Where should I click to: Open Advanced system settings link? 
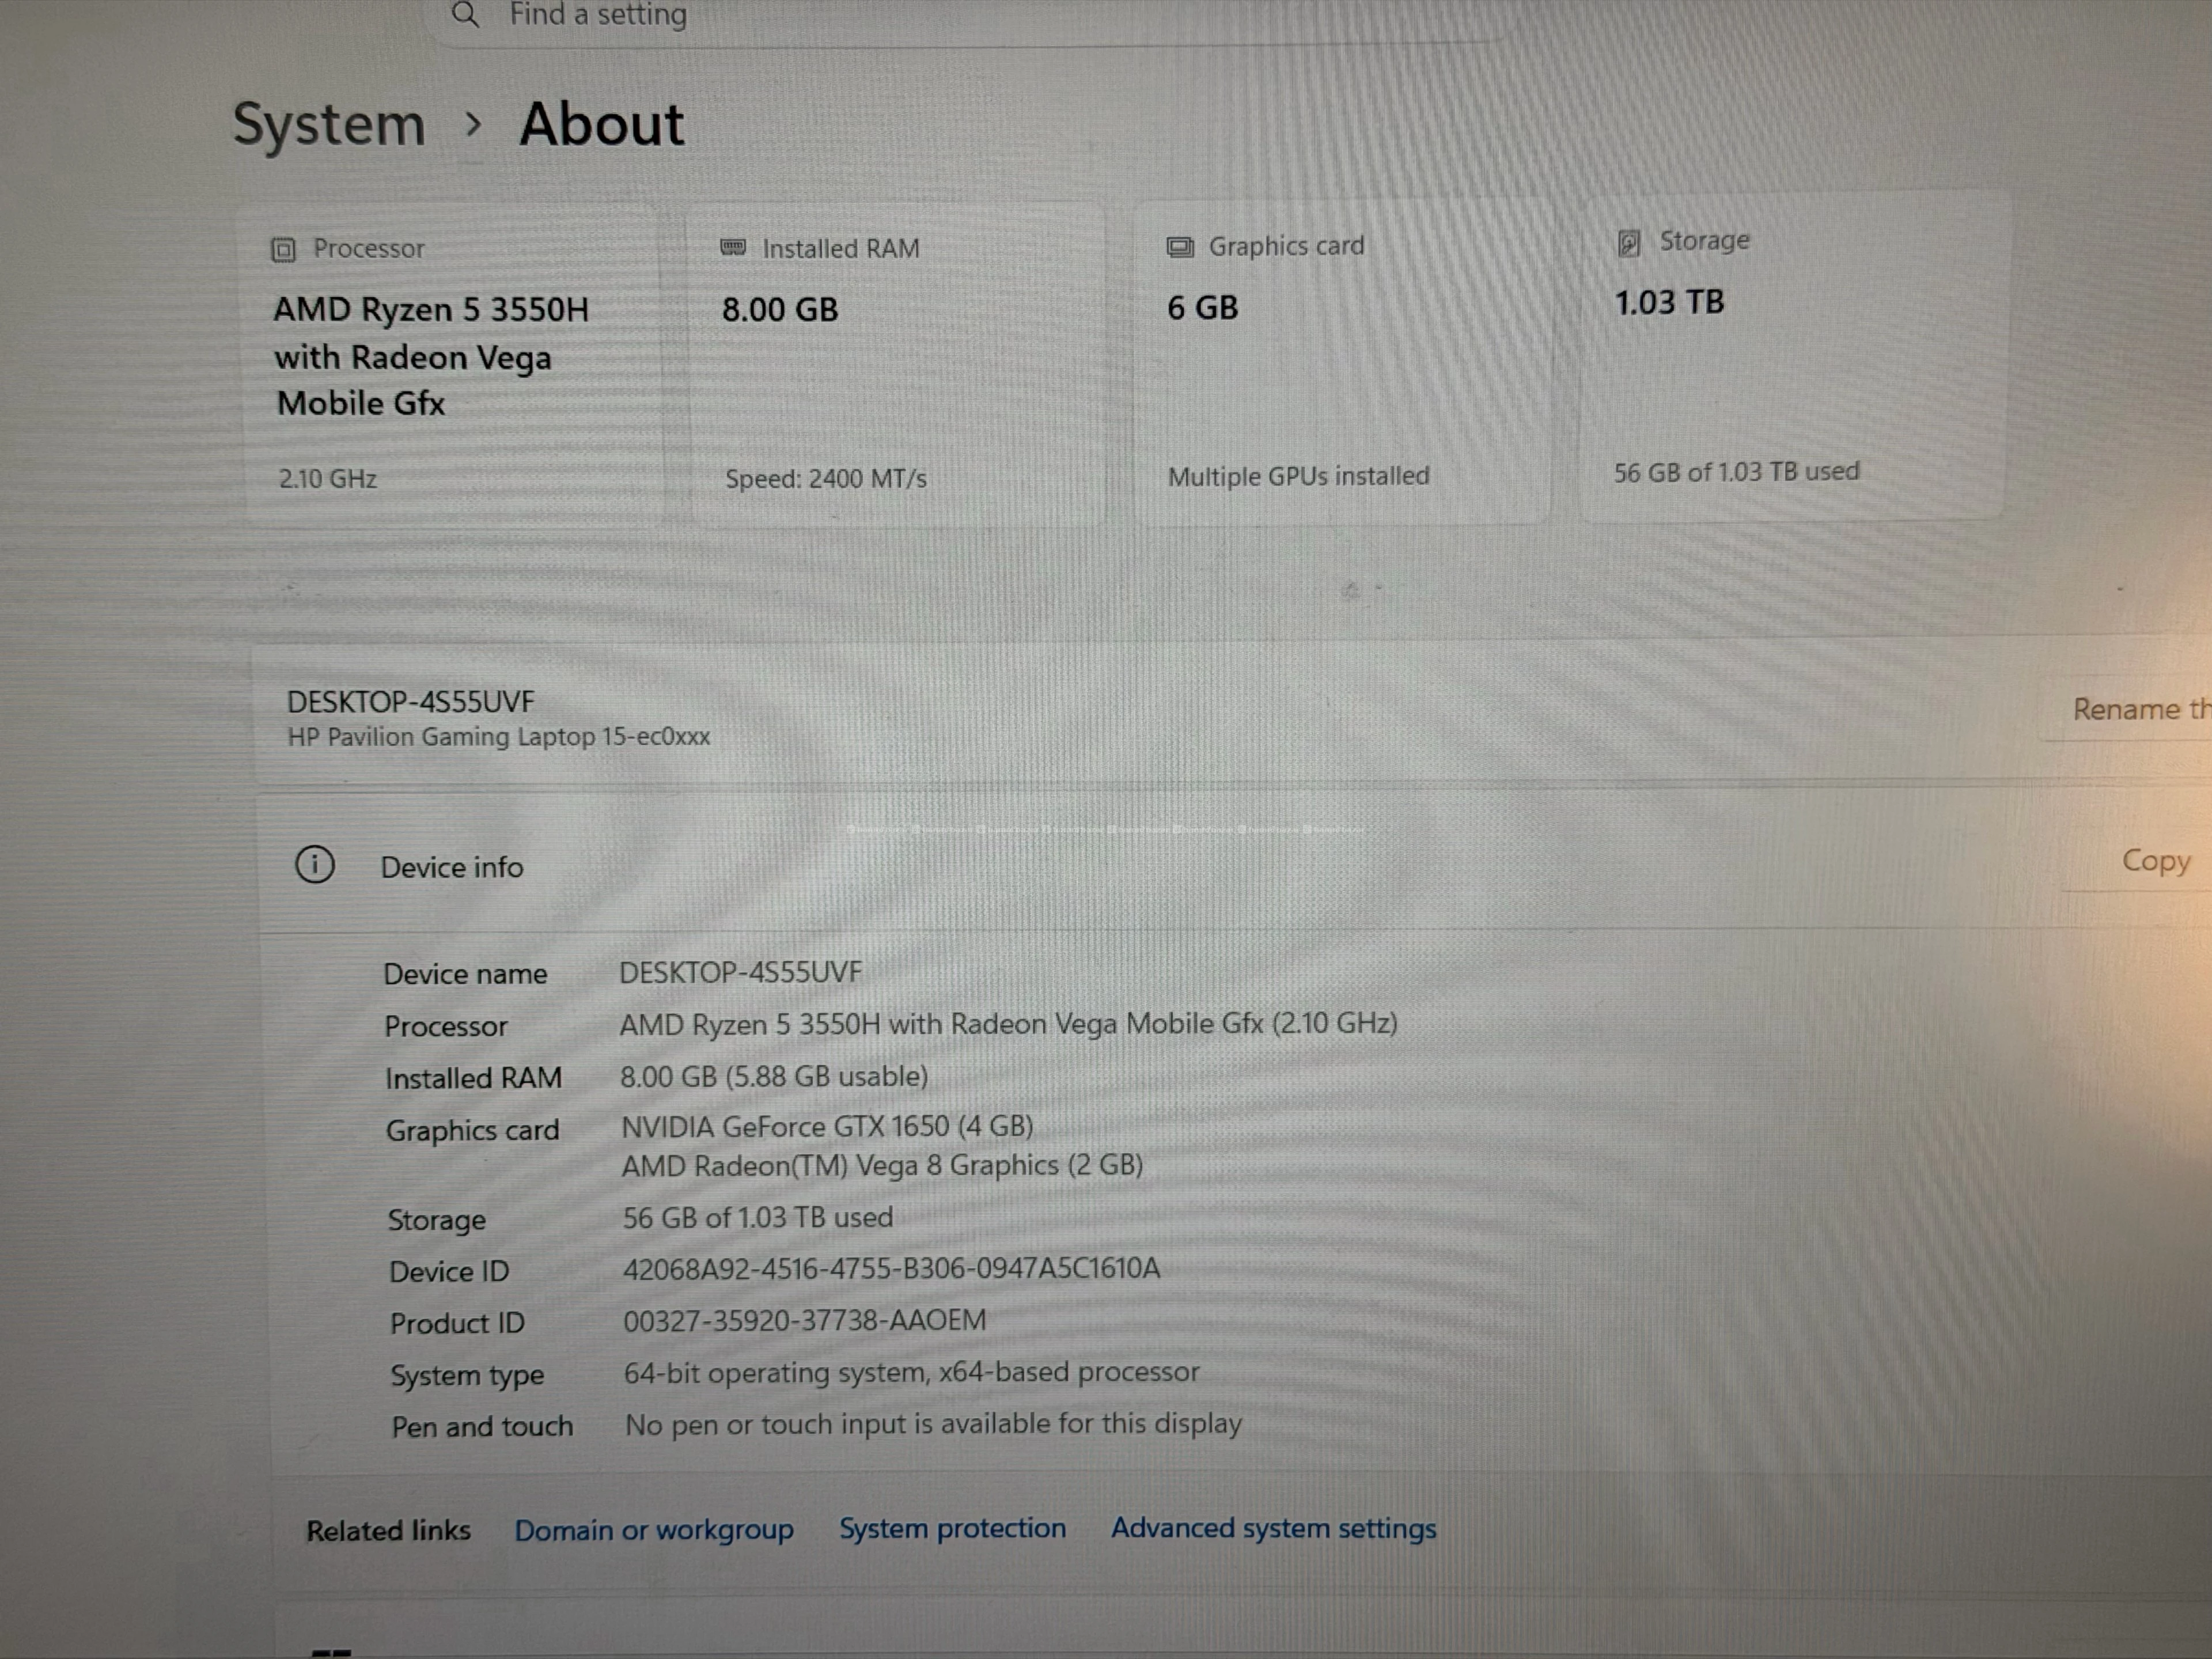click(x=1273, y=1528)
